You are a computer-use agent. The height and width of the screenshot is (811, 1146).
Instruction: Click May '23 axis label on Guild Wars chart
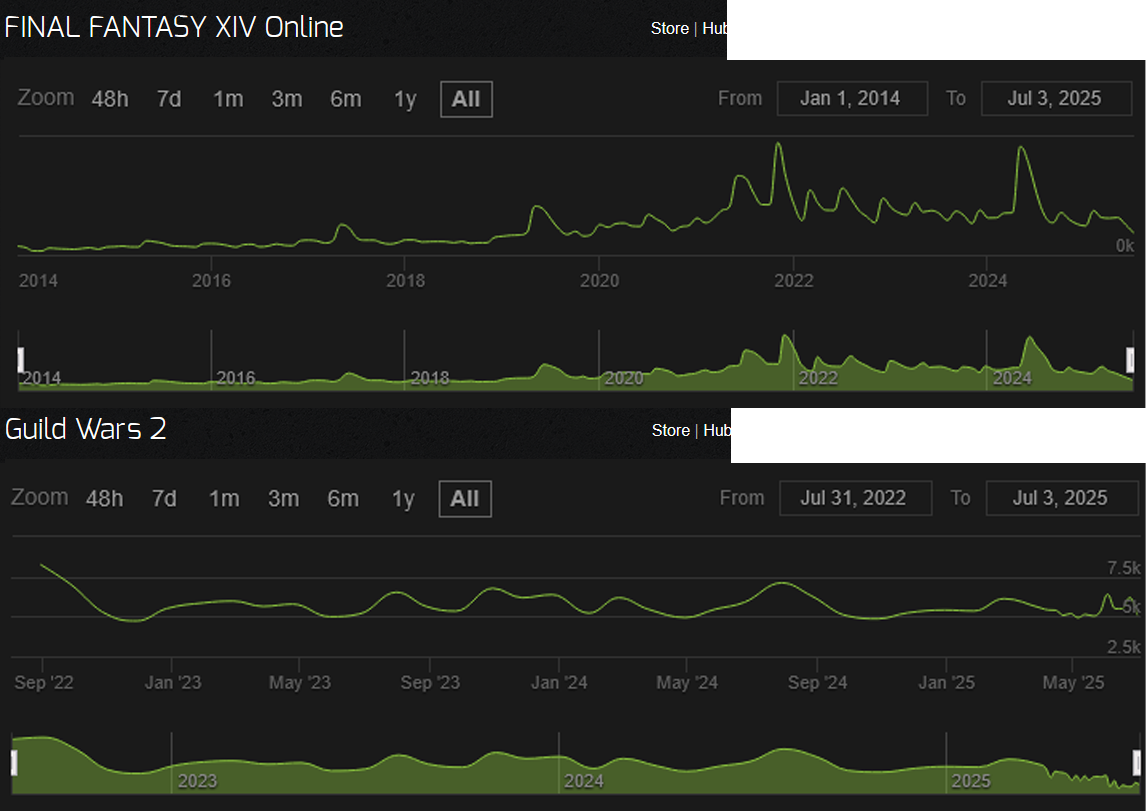300,682
